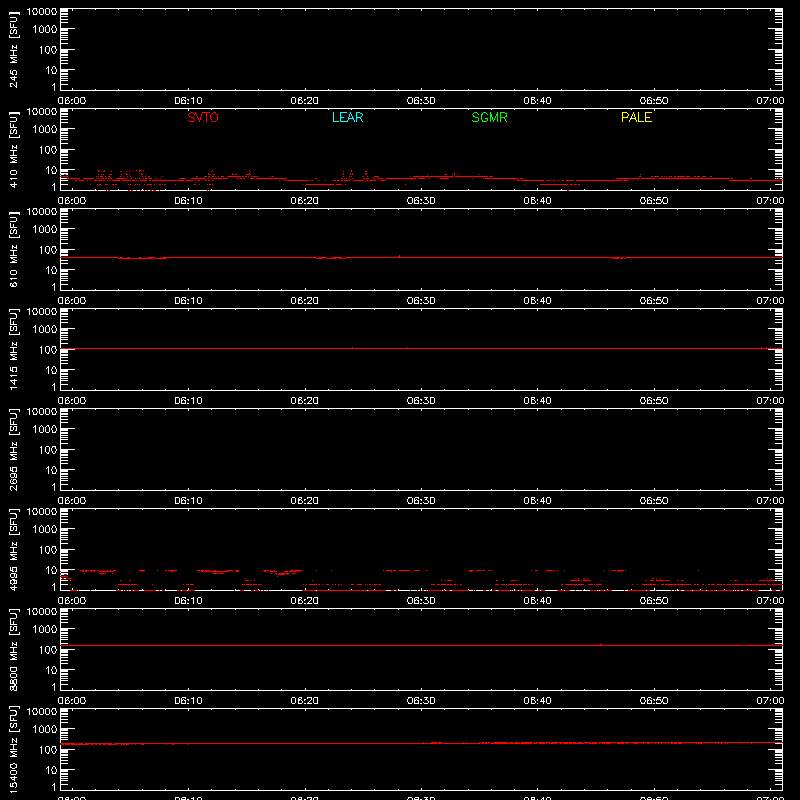Click the 06:10 time label below the 245 MHz plot
Viewport: 800px width, 800px height.
[188, 101]
